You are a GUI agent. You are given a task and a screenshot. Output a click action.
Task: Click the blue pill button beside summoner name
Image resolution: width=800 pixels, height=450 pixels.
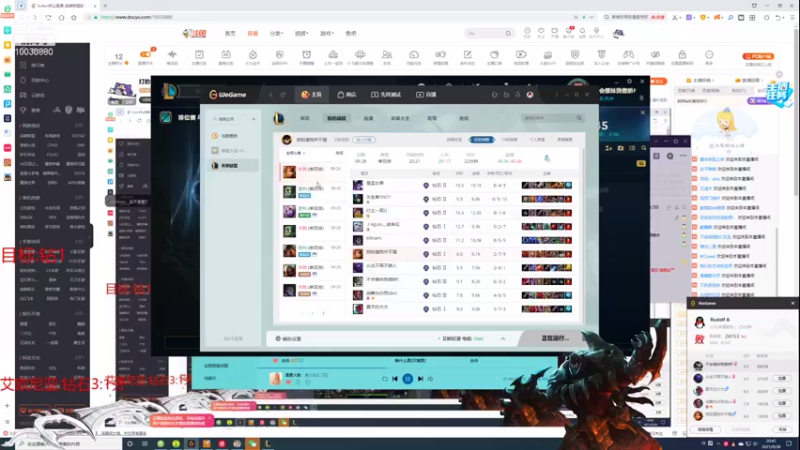pos(363,140)
